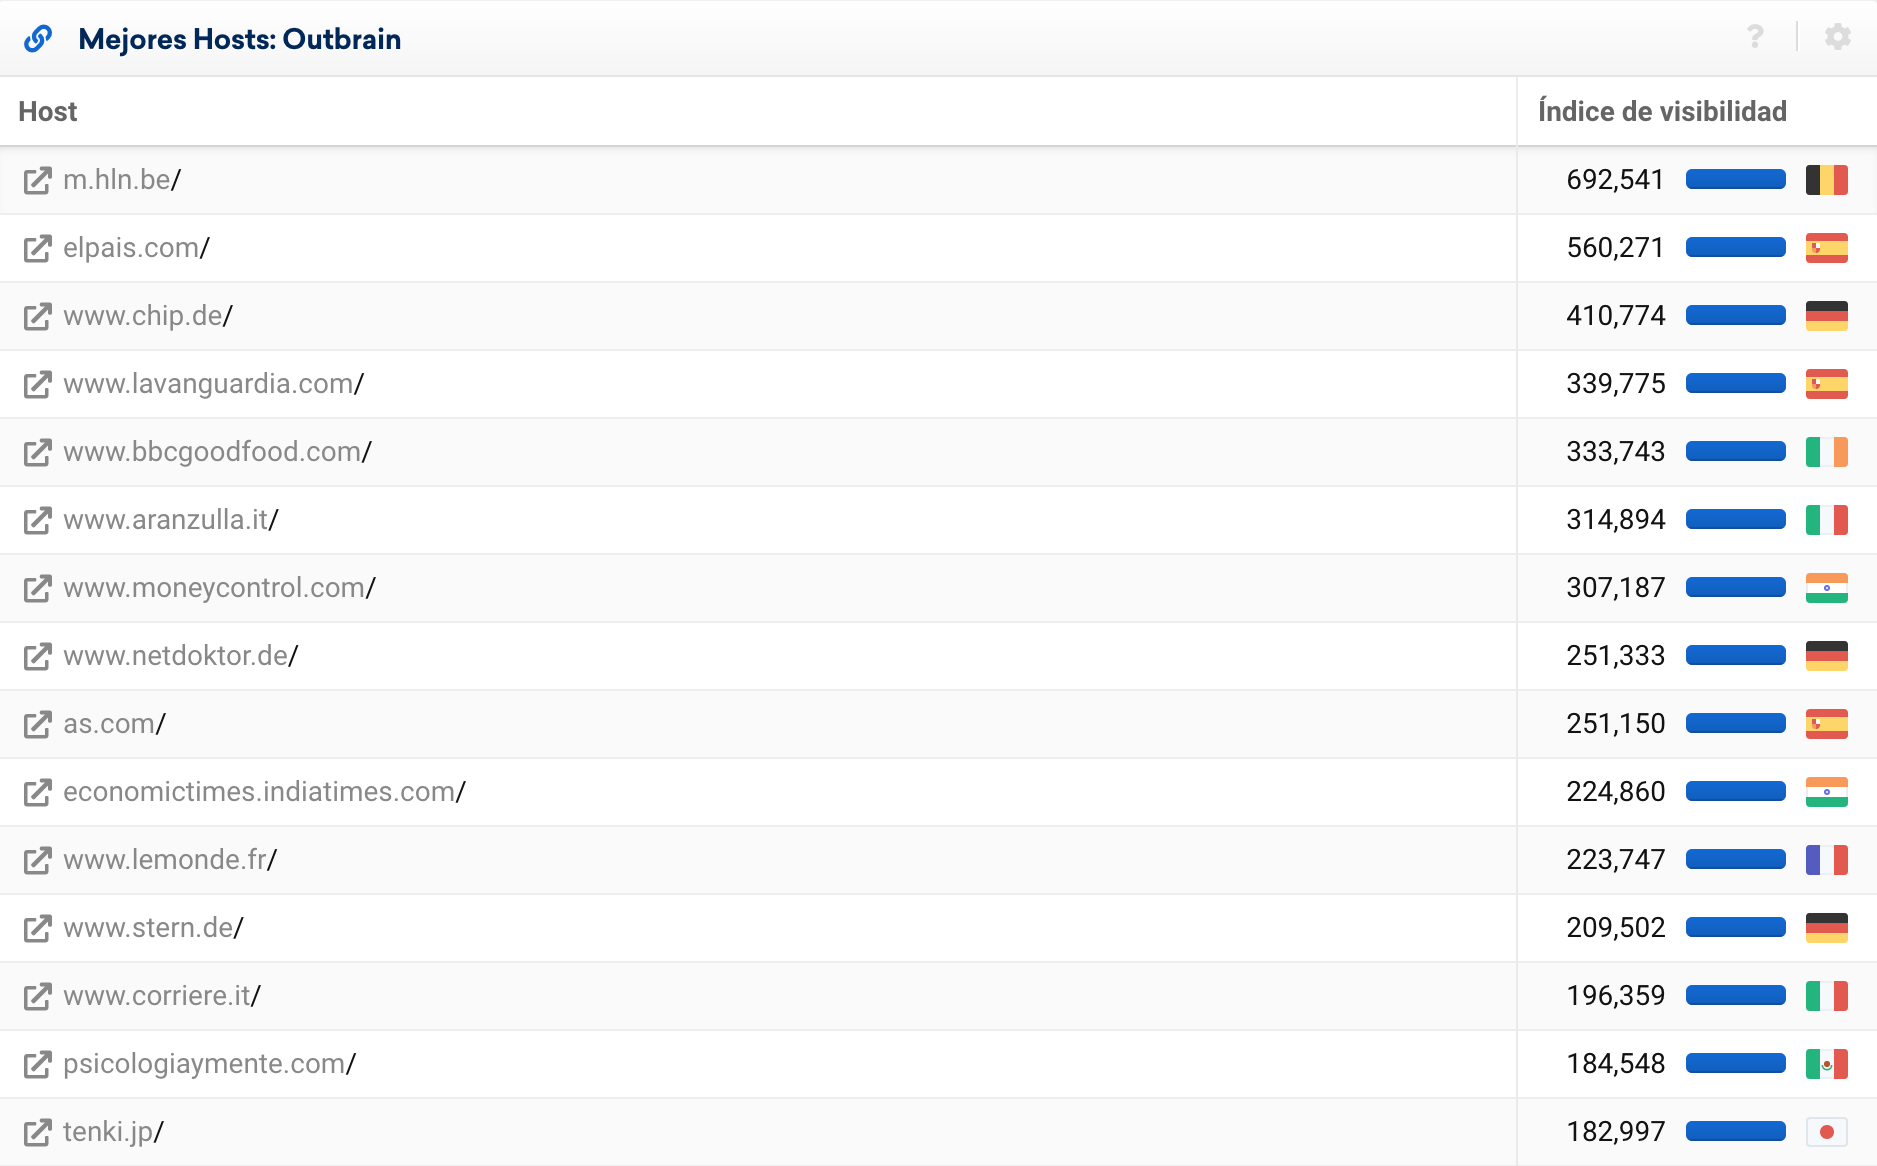Open the www.bbcgoodfood.com host link
This screenshot has width=1877, height=1166.
212,452
